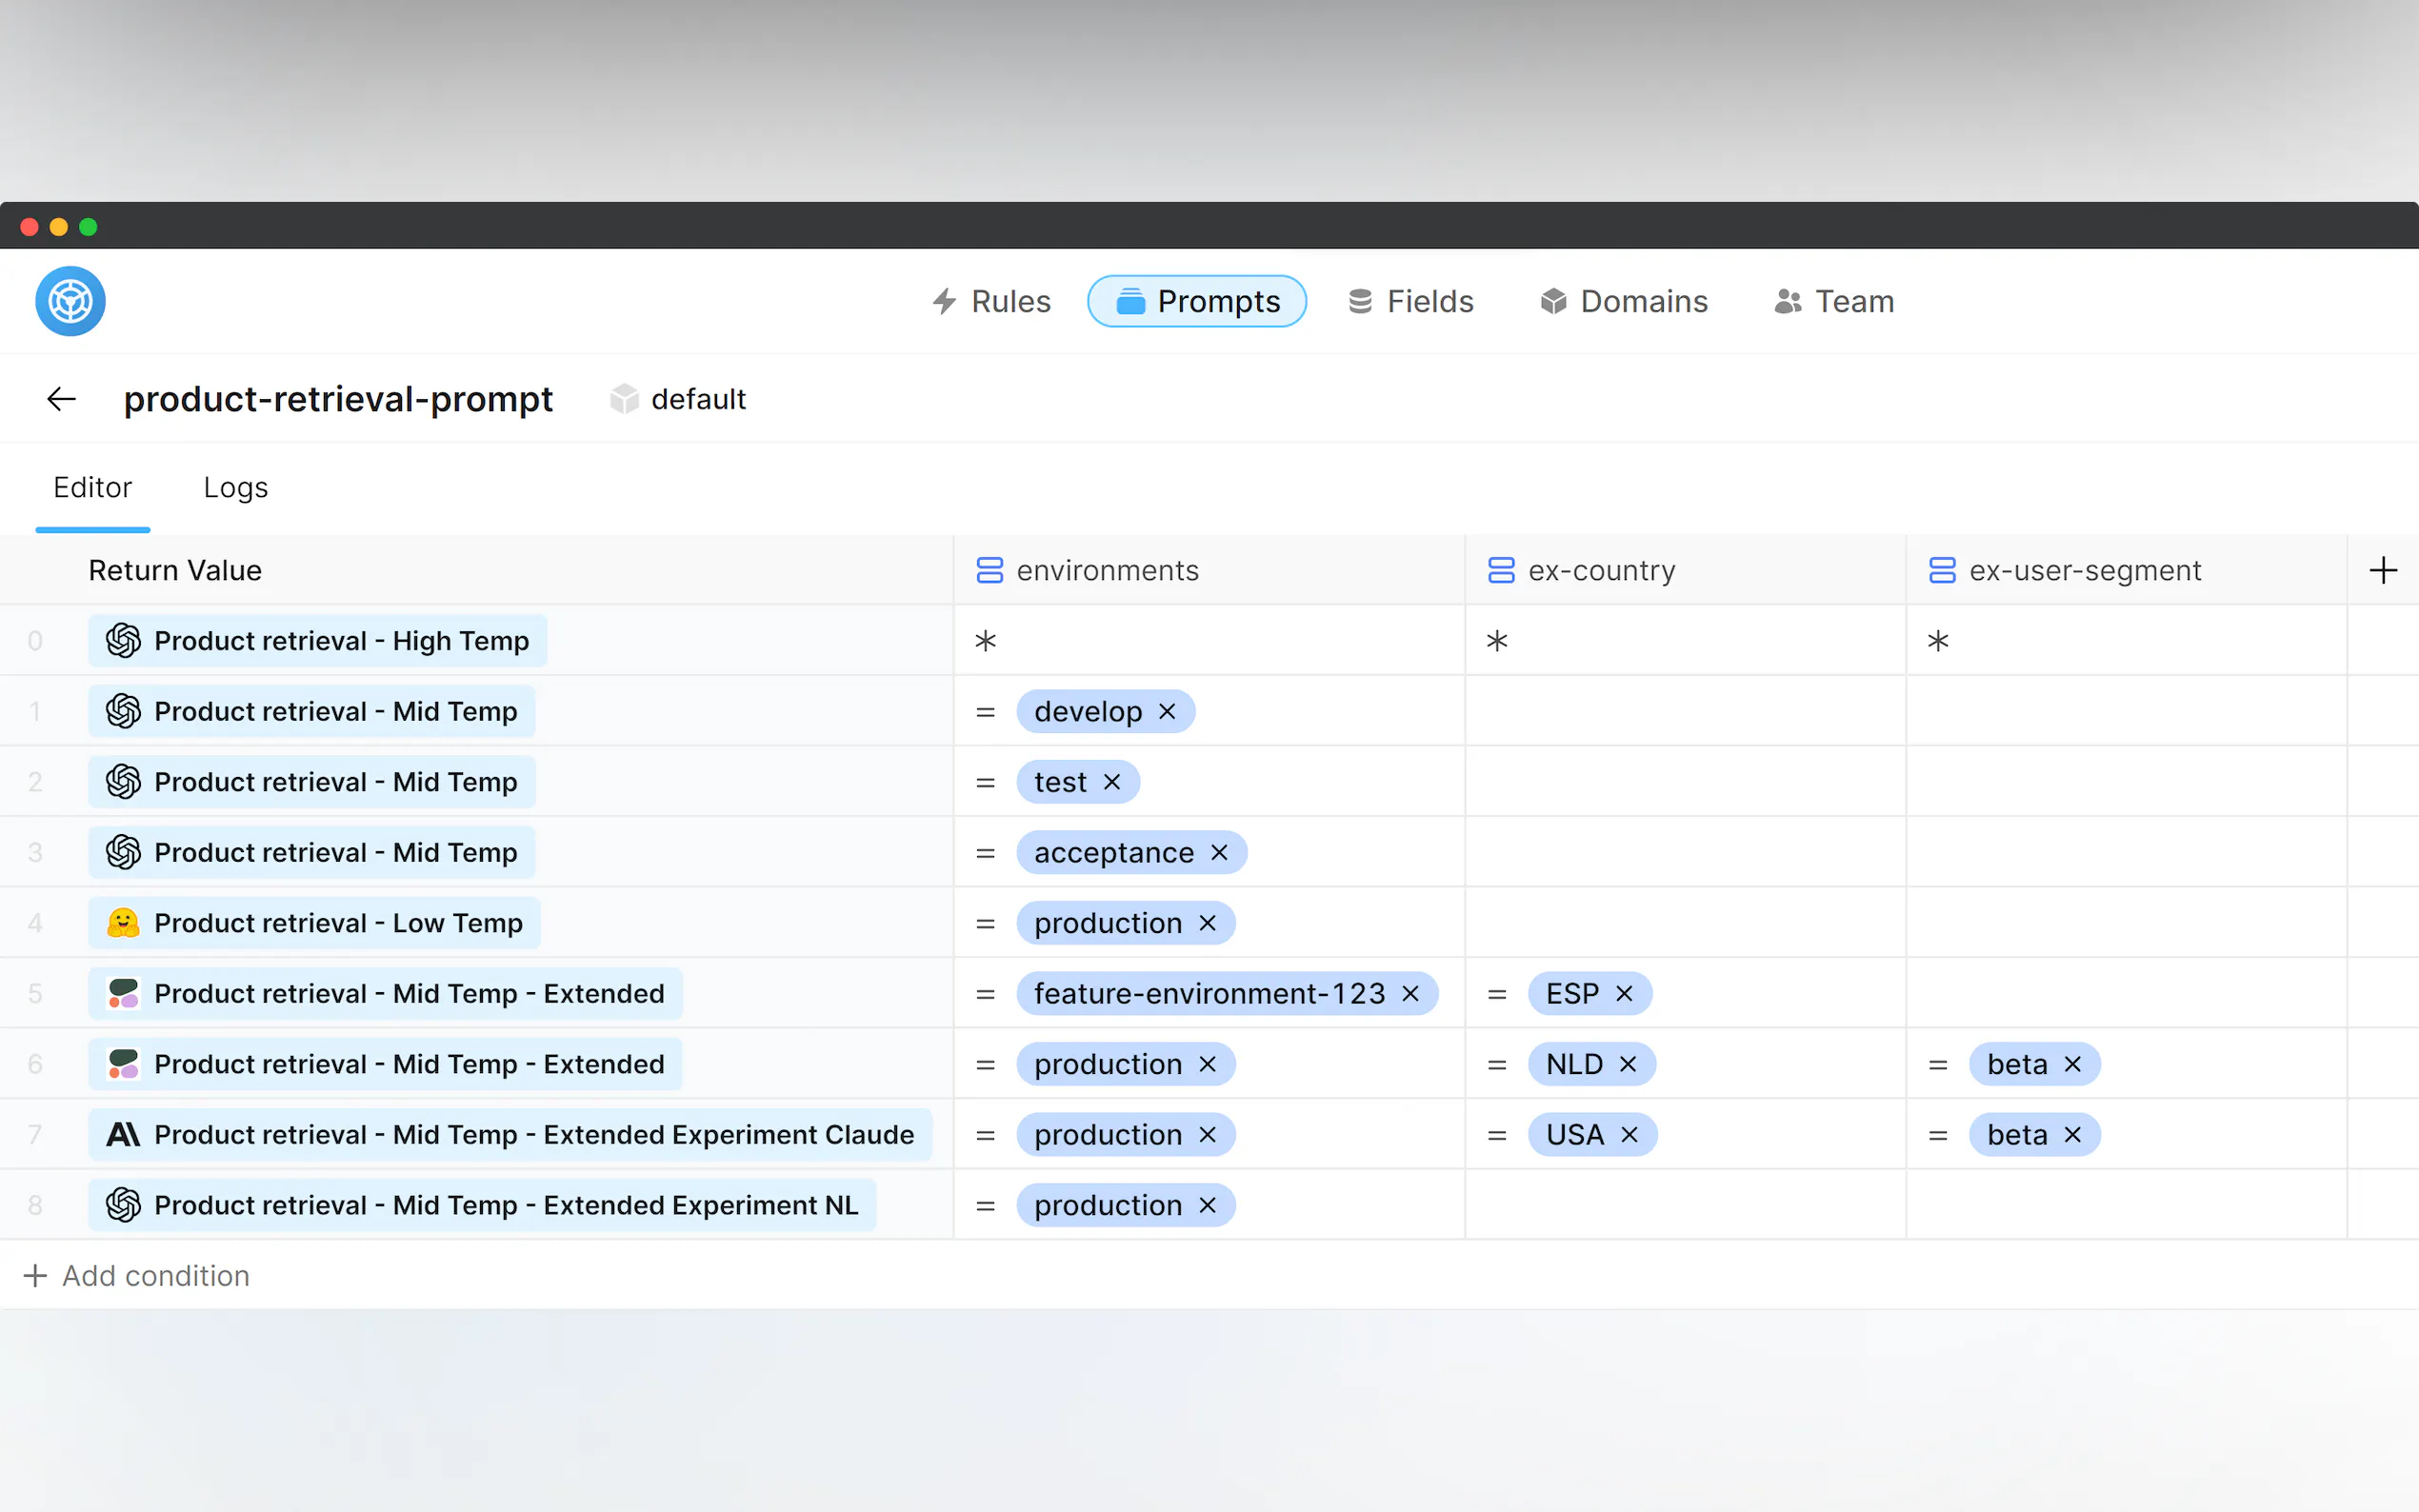Click the Hugging Face emoji icon on Low Temp row

tap(123, 923)
